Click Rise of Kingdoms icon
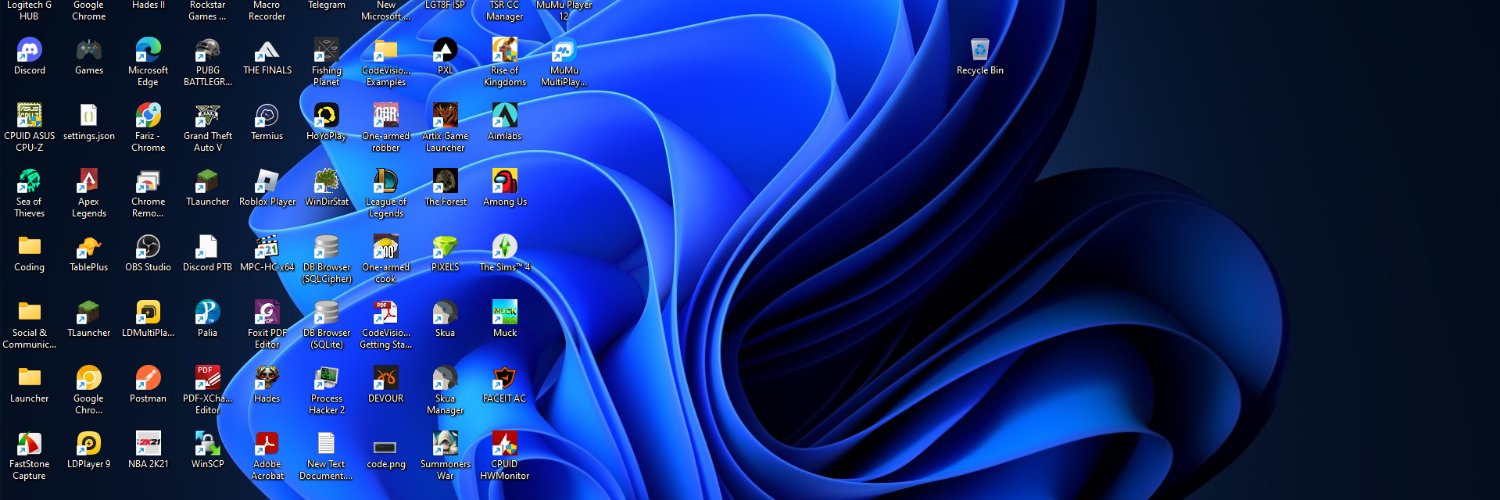Screen dimensions: 1500x500 coord(505,50)
